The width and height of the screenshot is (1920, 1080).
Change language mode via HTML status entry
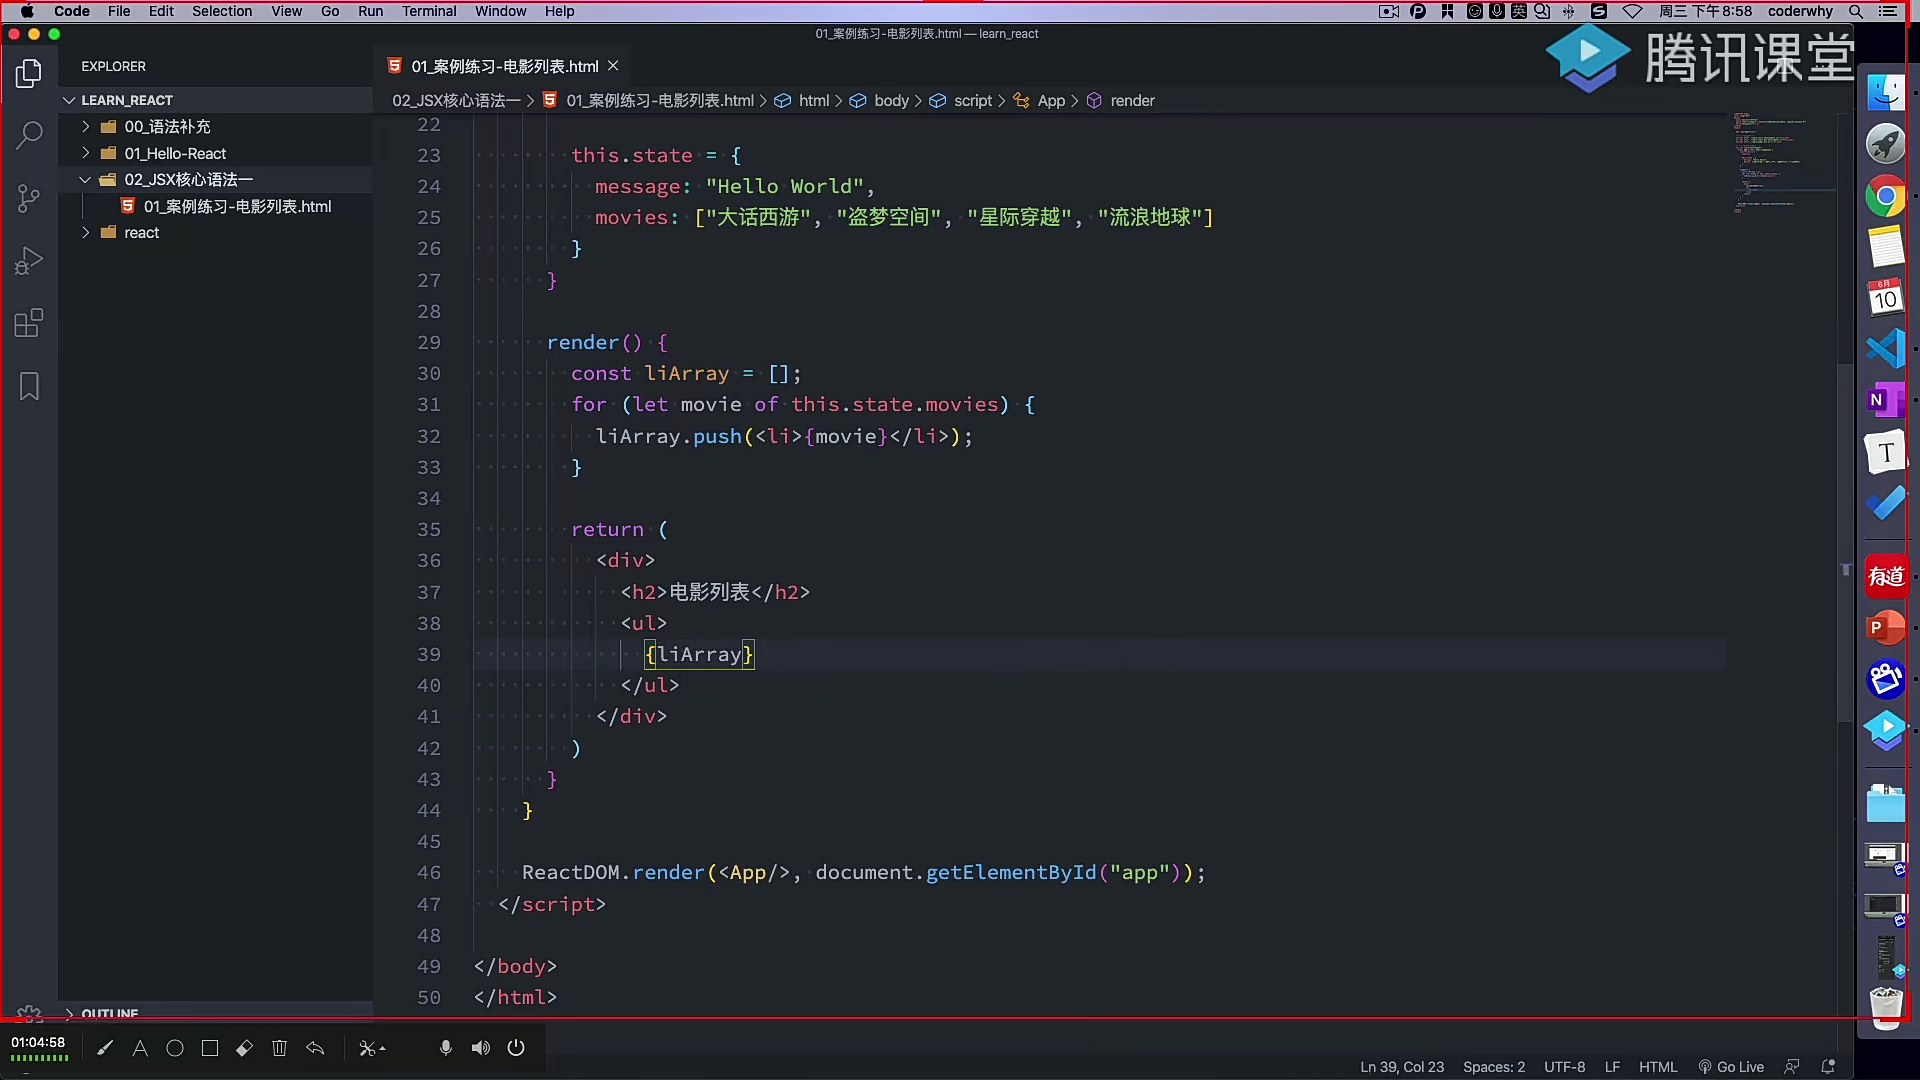point(1658,1067)
